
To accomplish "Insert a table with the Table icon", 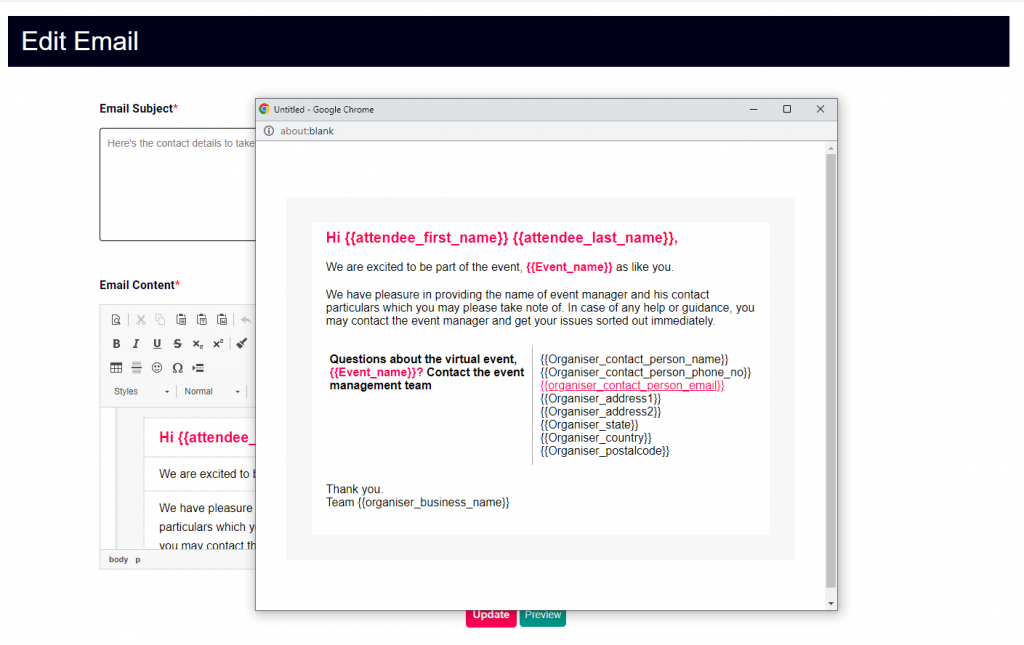I will click(116, 368).
